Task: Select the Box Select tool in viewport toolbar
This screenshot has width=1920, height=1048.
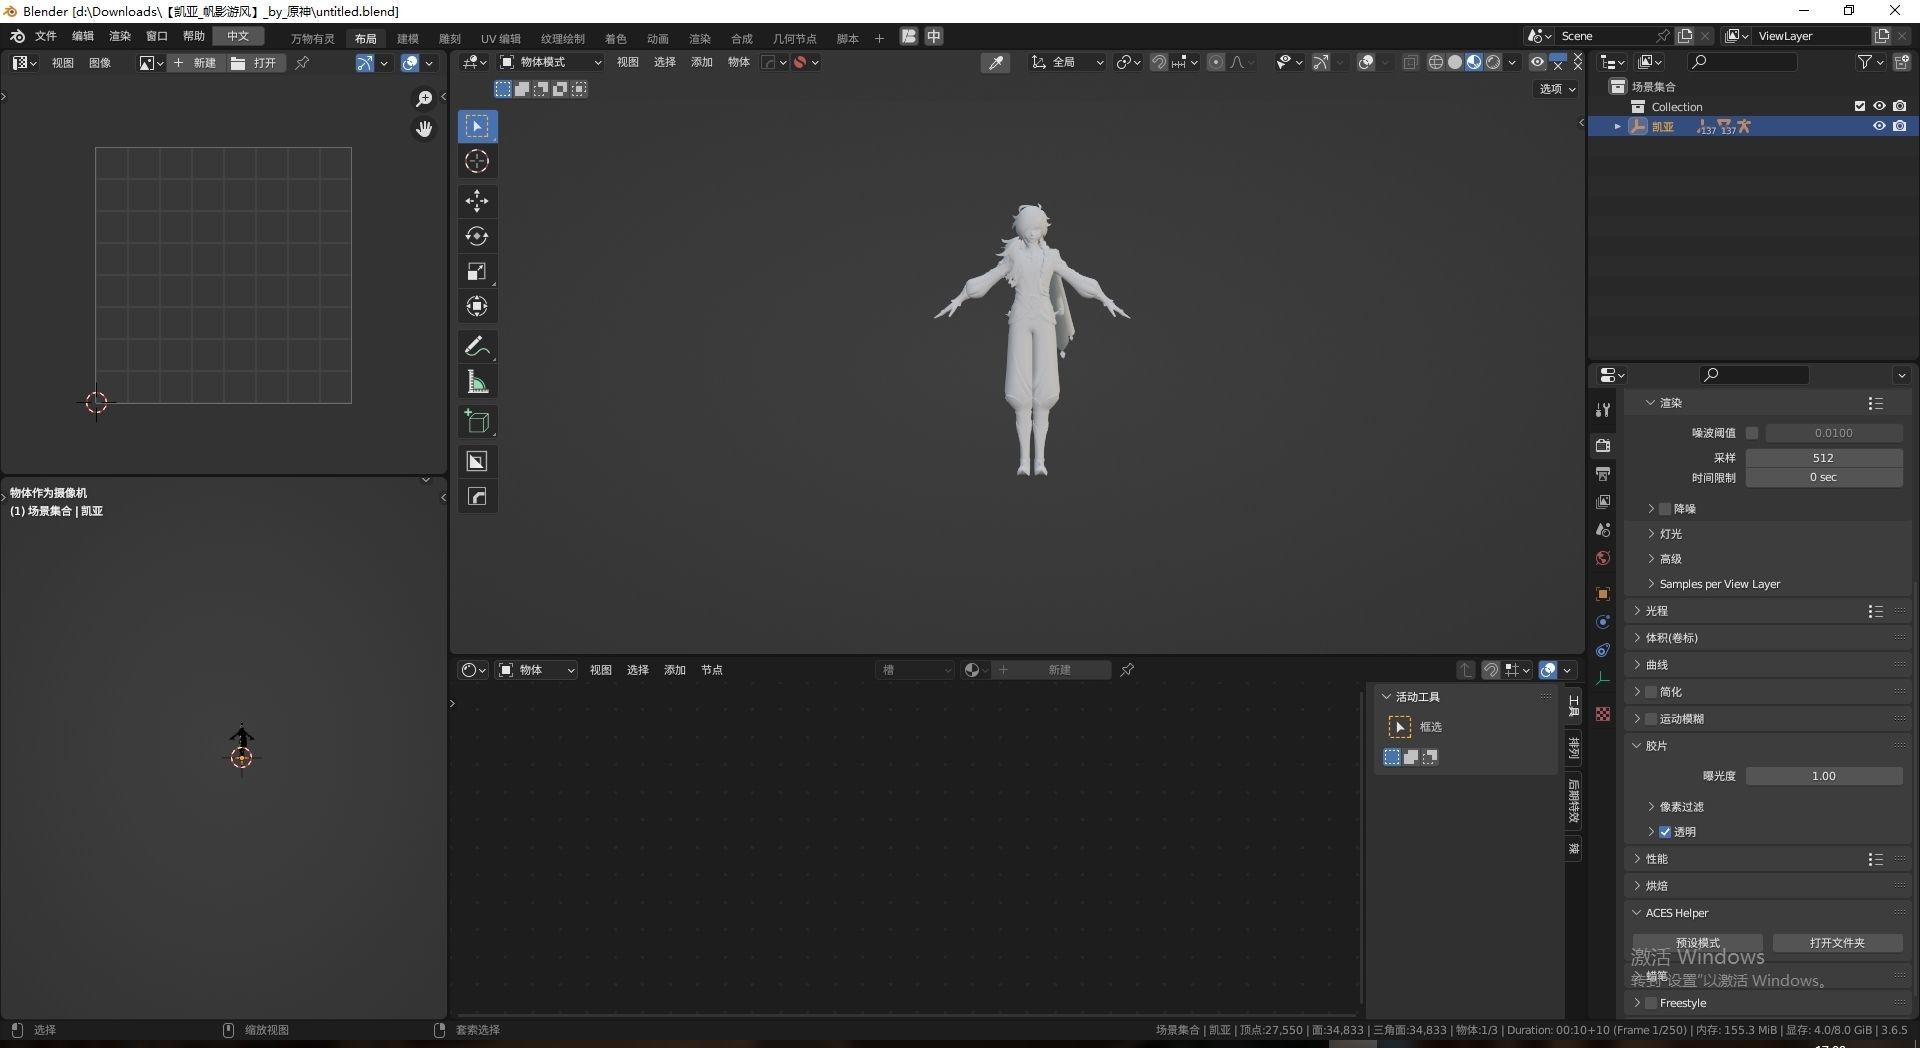Action: [477, 126]
